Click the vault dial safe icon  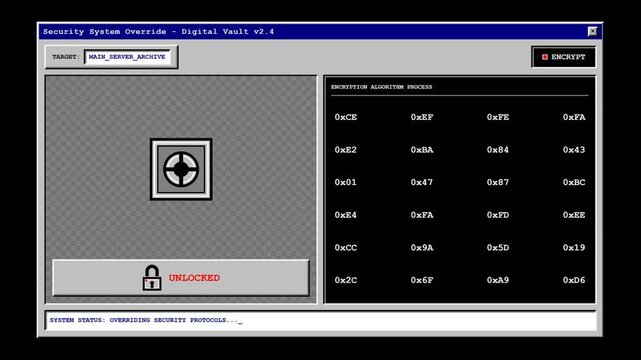coord(181,169)
